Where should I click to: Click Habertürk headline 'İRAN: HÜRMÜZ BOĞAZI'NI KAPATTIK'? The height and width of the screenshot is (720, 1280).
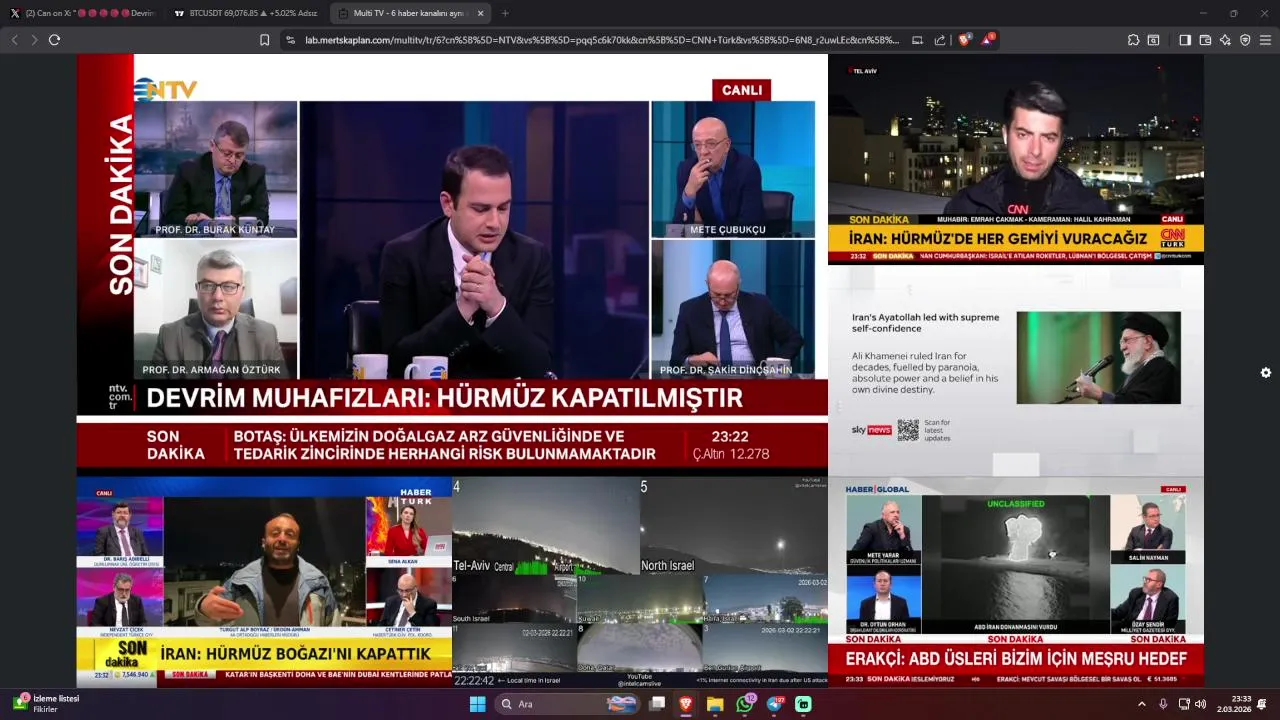click(296, 654)
